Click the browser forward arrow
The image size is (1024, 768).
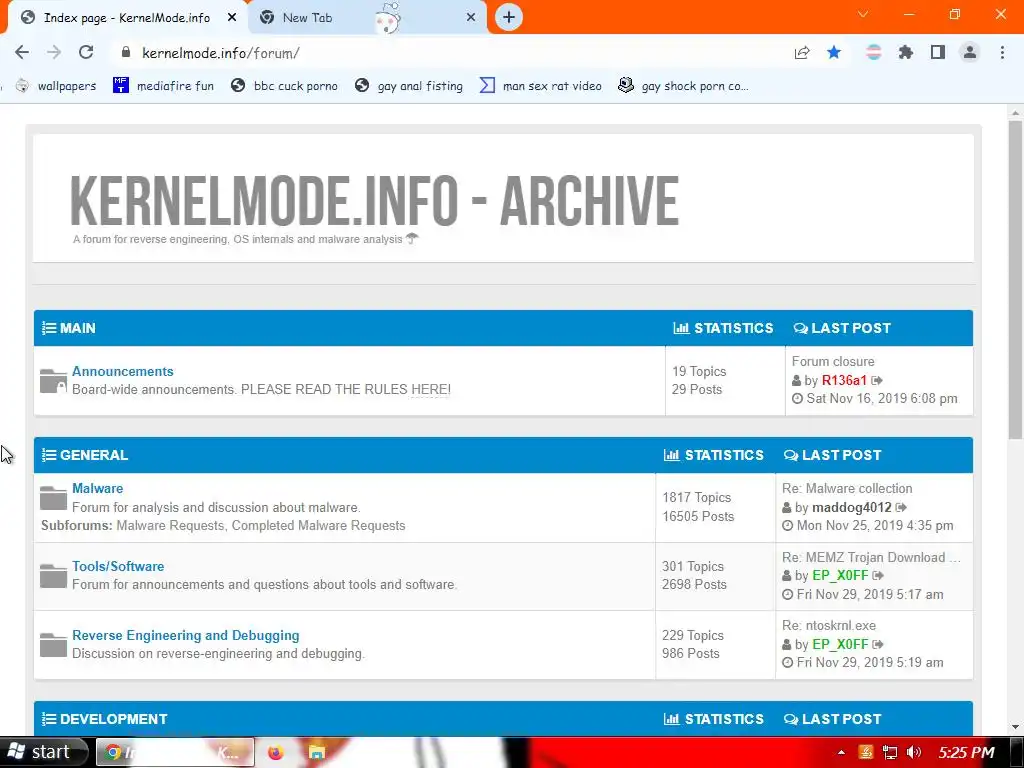pyautogui.click(x=54, y=53)
